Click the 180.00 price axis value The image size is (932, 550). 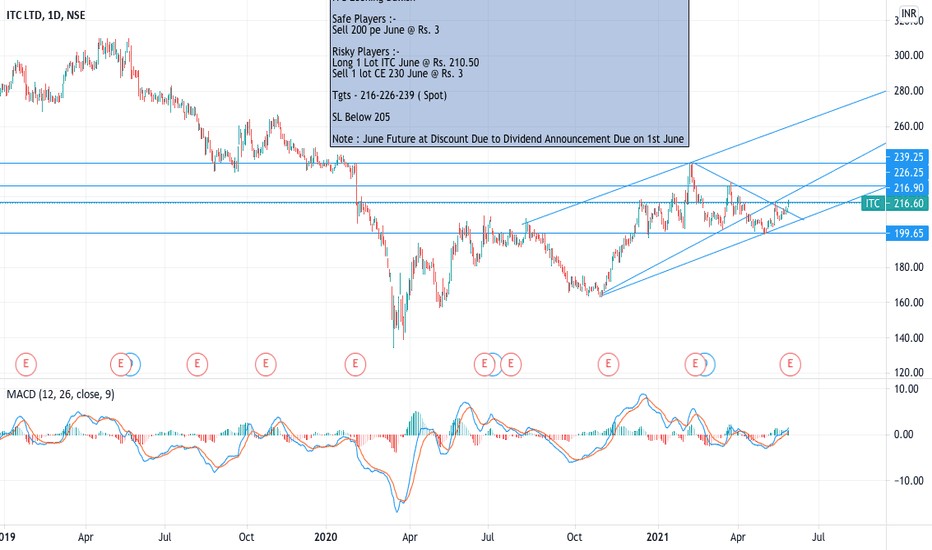[909, 267]
